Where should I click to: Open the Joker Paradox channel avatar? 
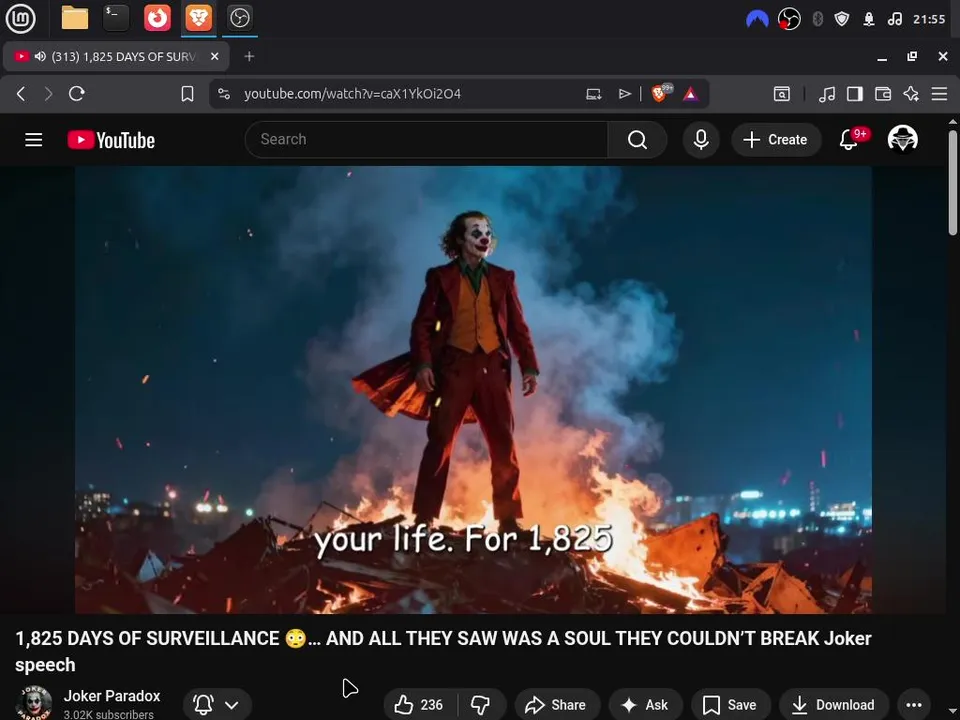pyautogui.click(x=34, y=703)
